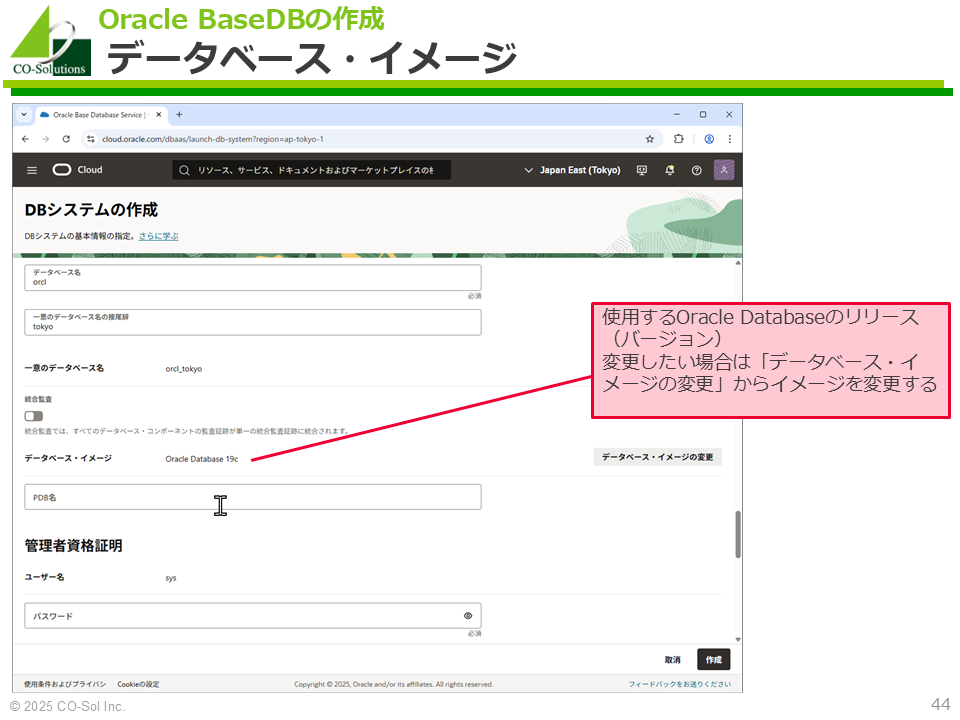Click the scrollbar down arrow
This screenshot has height=720, width=960.
tap(738, 640)
